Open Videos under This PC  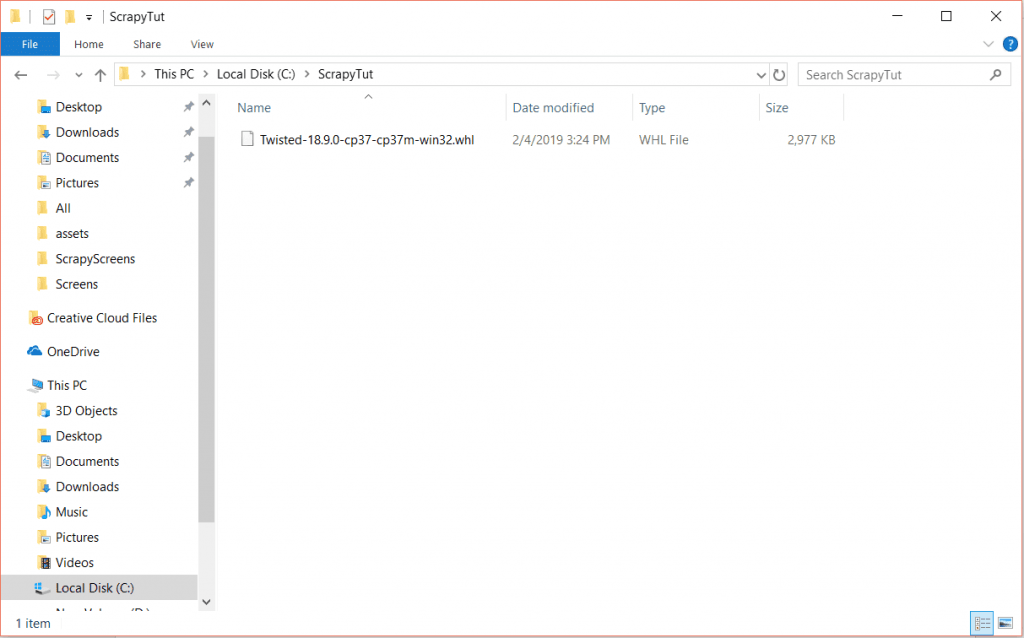click(74, 563)
